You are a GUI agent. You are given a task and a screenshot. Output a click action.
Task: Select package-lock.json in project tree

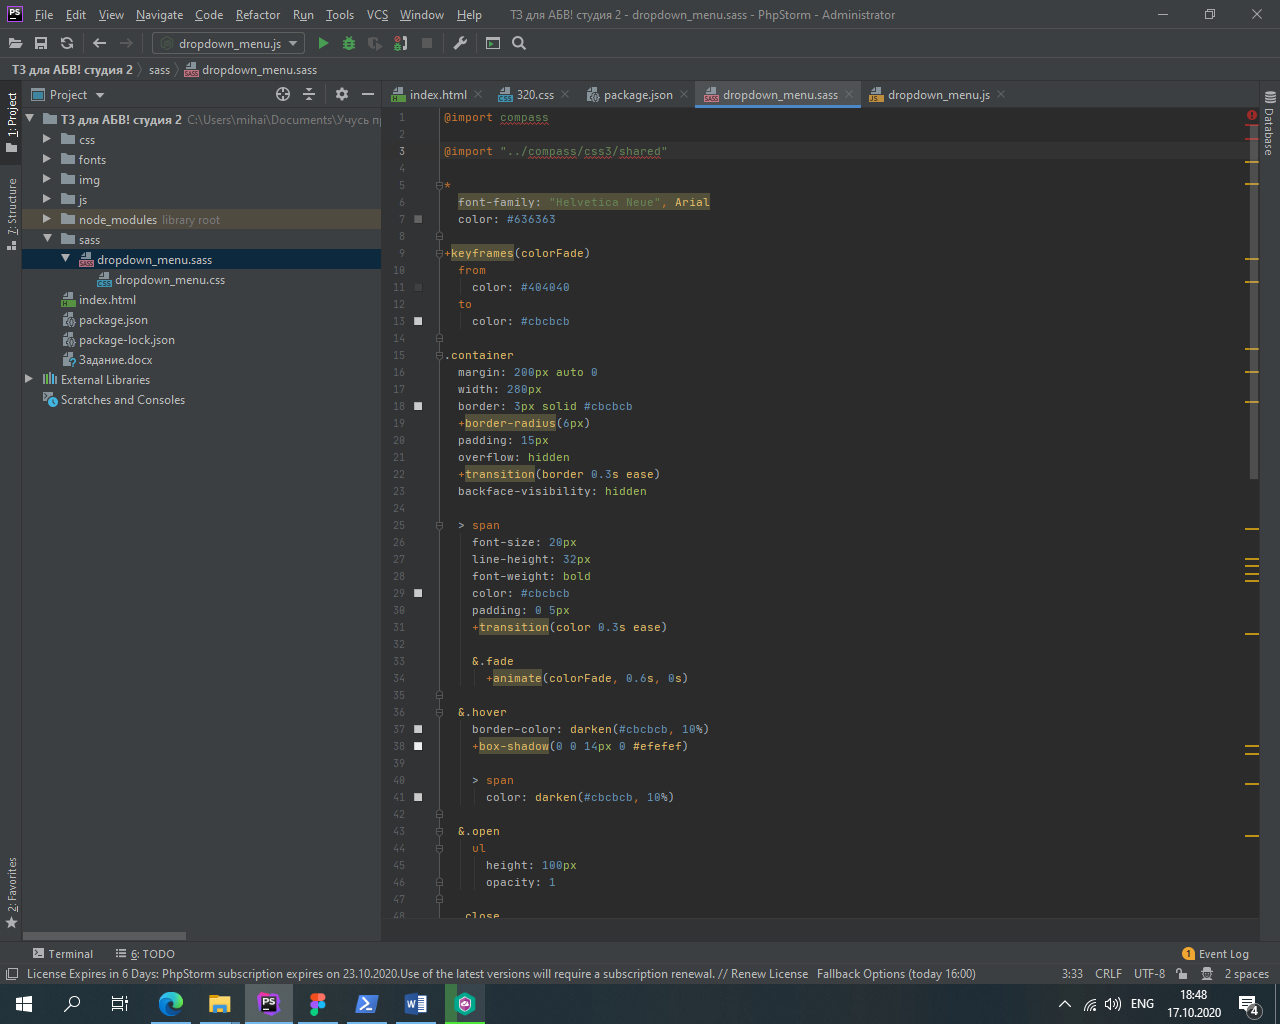click(x=126, y=340)
